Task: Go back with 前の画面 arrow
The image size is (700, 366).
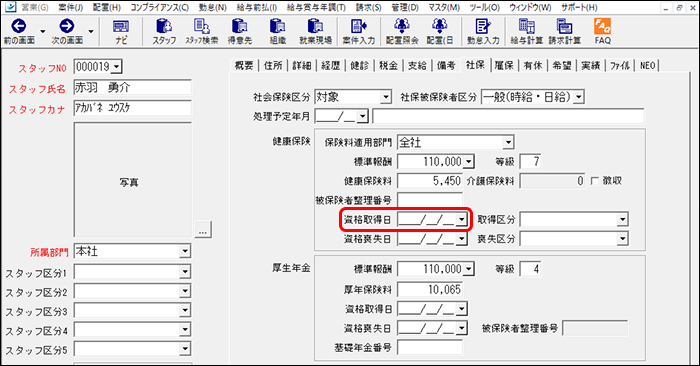Action: tap(19, 31)
